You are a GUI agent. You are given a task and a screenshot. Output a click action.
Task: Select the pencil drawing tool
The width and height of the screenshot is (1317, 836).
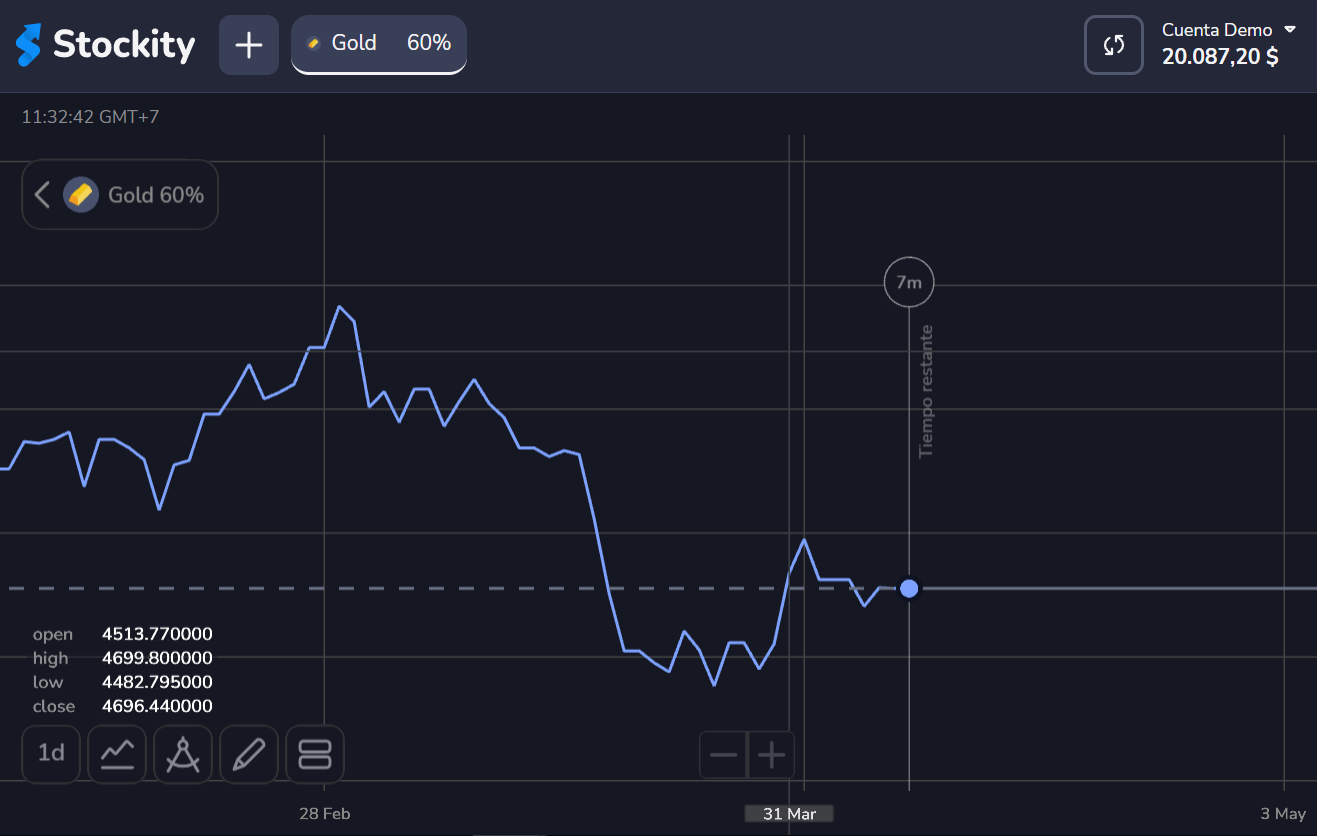249,754
